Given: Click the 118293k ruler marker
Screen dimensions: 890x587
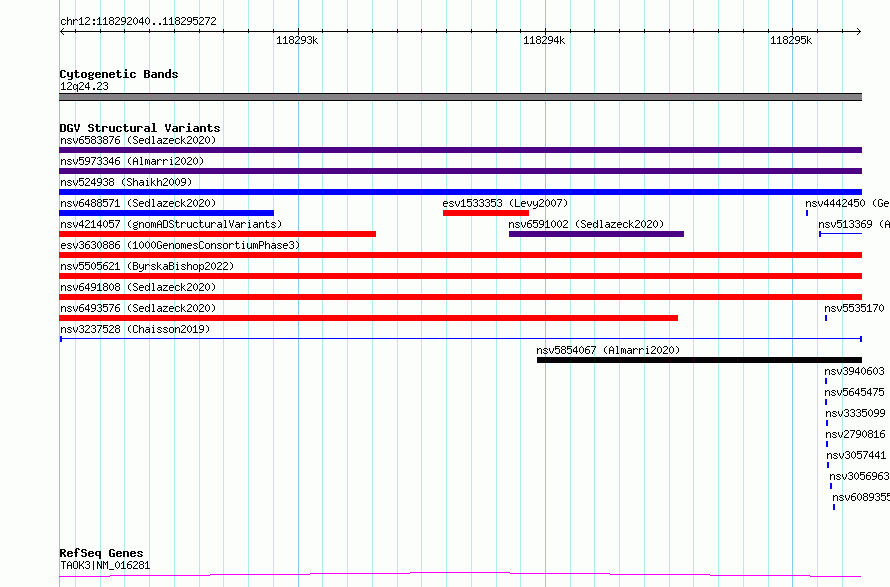Looking at the screenshot, I should coord(297,40).
